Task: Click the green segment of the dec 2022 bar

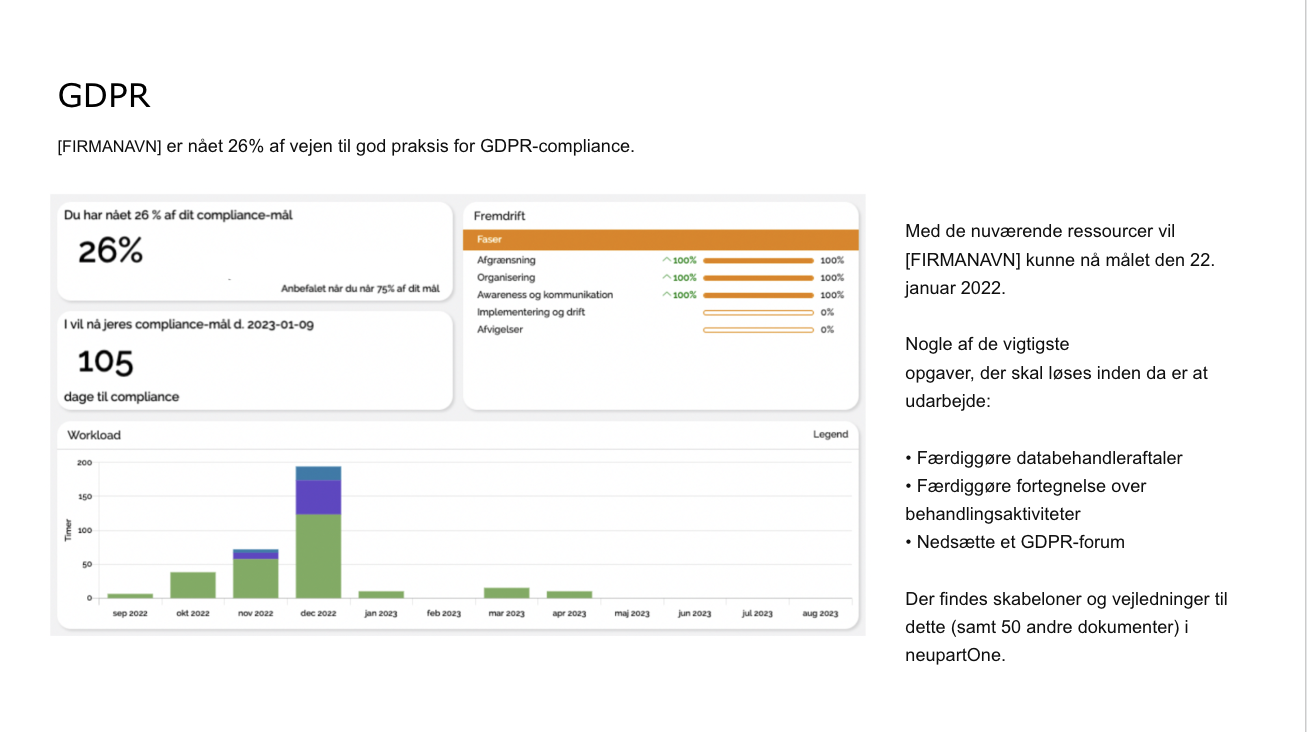Action: 318,556
